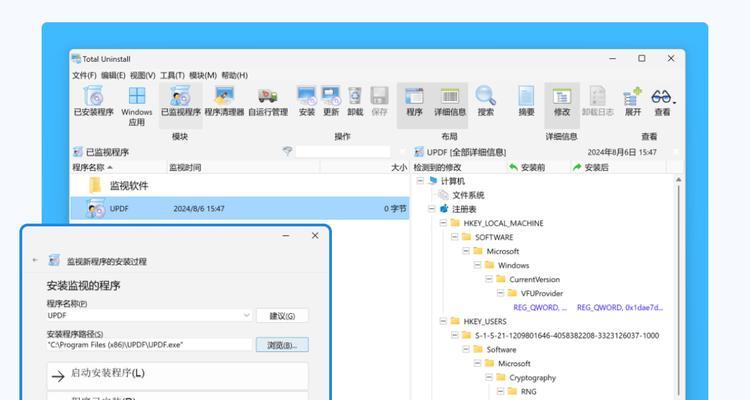The width and height of the screenshot is (750, 400).
Task: Select the REG_QWORD, 0x1dae7d... value
Action: point(620,307)
